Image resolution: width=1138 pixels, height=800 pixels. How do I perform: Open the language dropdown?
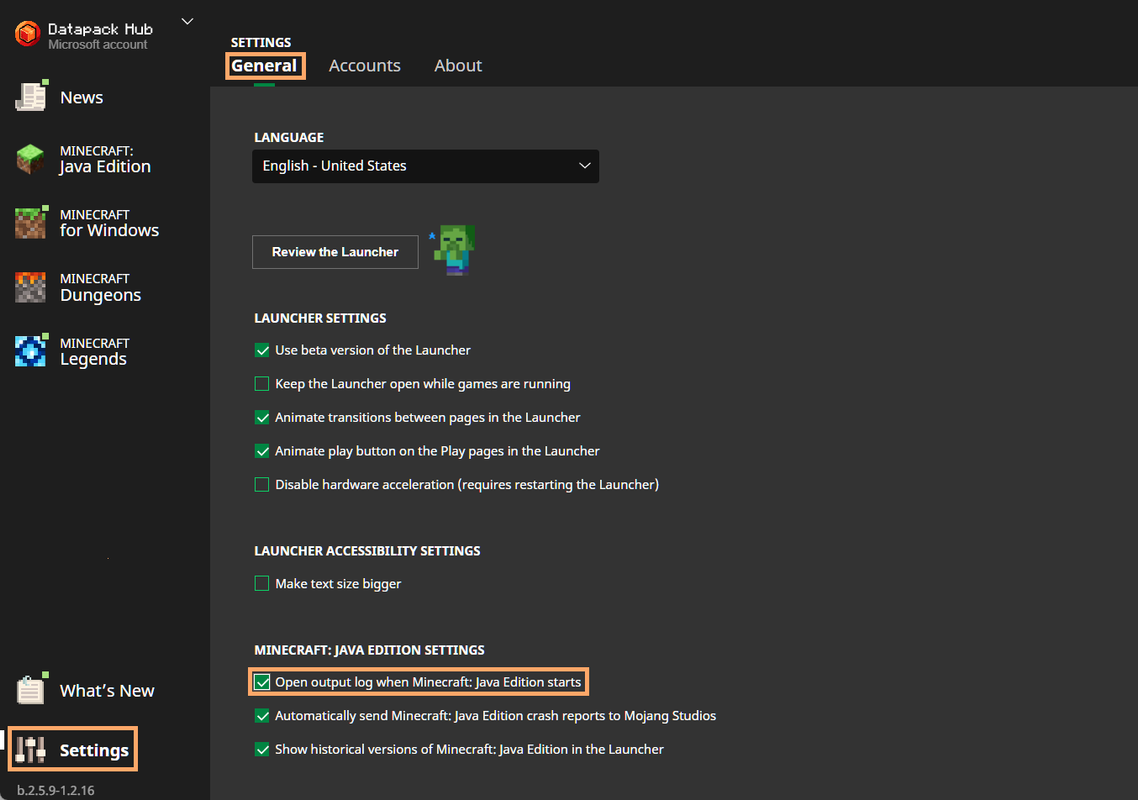pos(425,166)
